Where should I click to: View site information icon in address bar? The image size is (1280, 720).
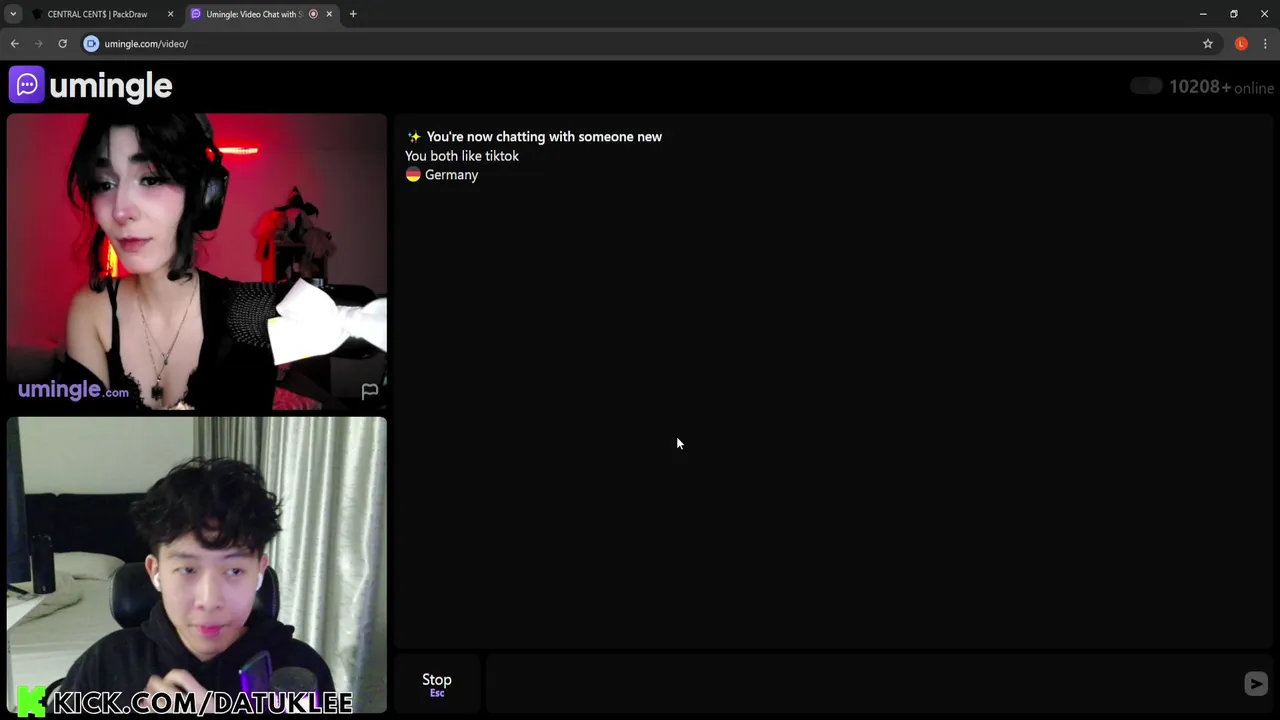(91, 44)
